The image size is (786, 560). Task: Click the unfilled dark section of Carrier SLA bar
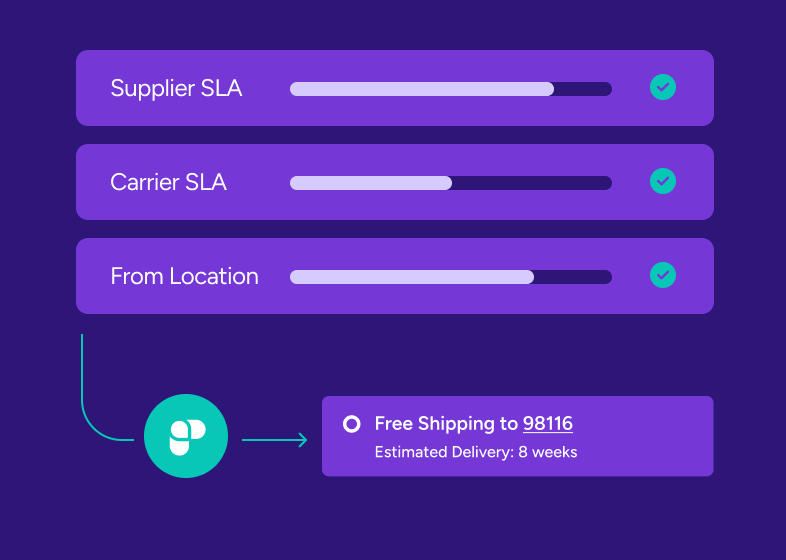pyautogui.click(x=531, y=183)
